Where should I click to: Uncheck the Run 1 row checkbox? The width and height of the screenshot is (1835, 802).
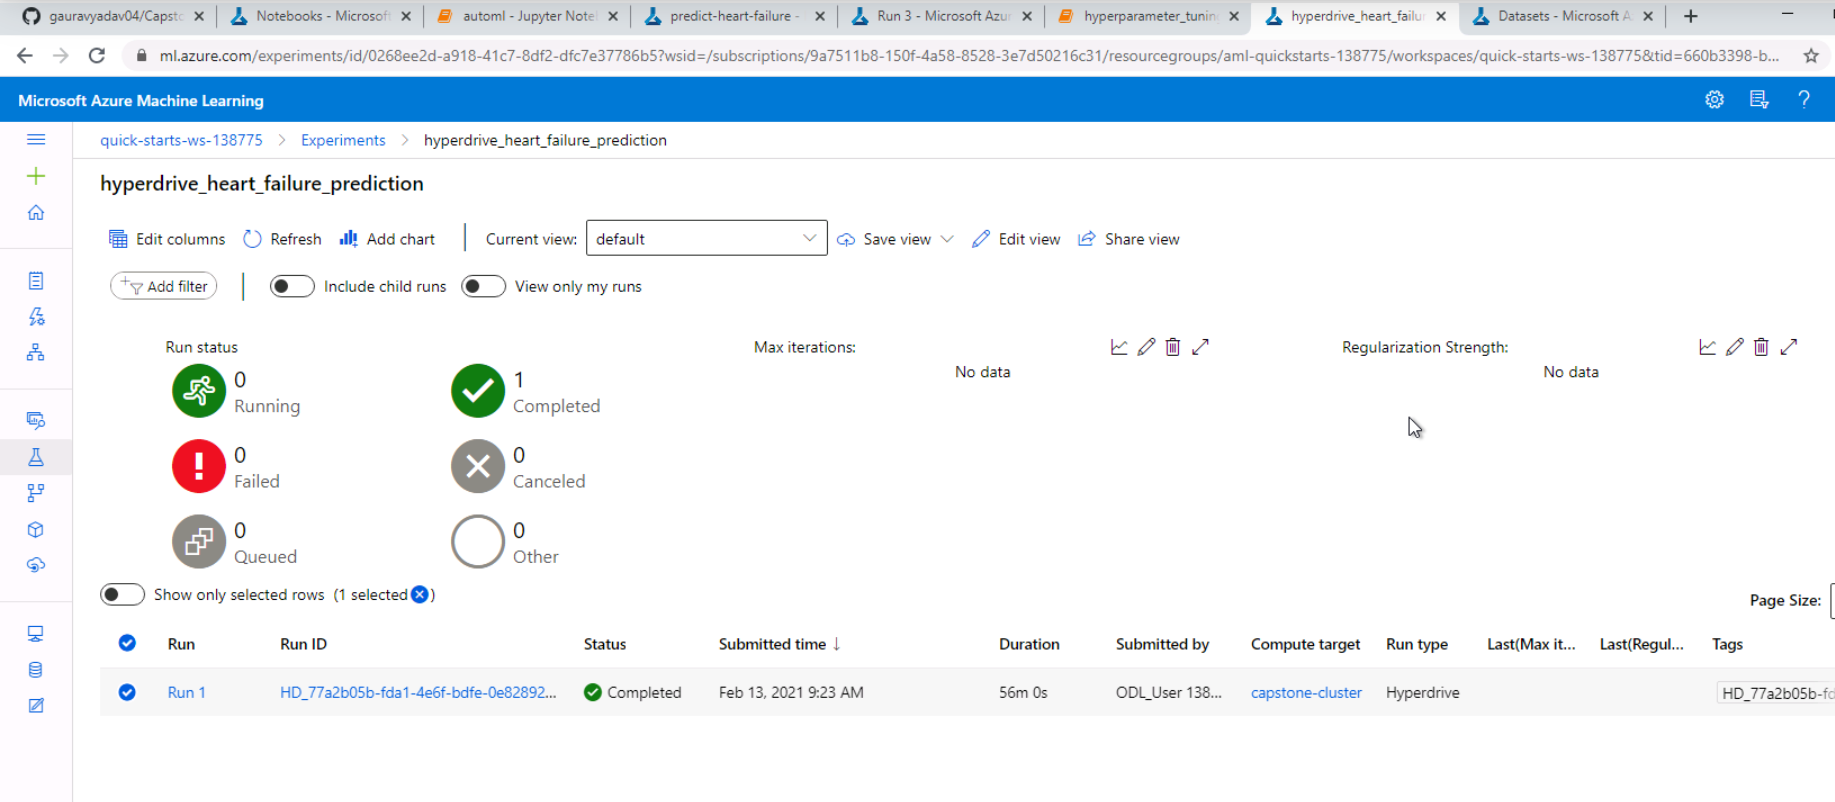pyautogui.click(x=127, y=692)
